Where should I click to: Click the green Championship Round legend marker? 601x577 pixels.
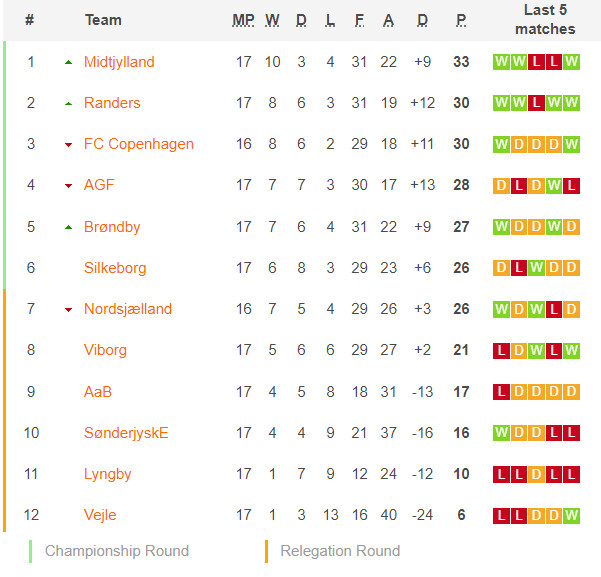point(31,551)
